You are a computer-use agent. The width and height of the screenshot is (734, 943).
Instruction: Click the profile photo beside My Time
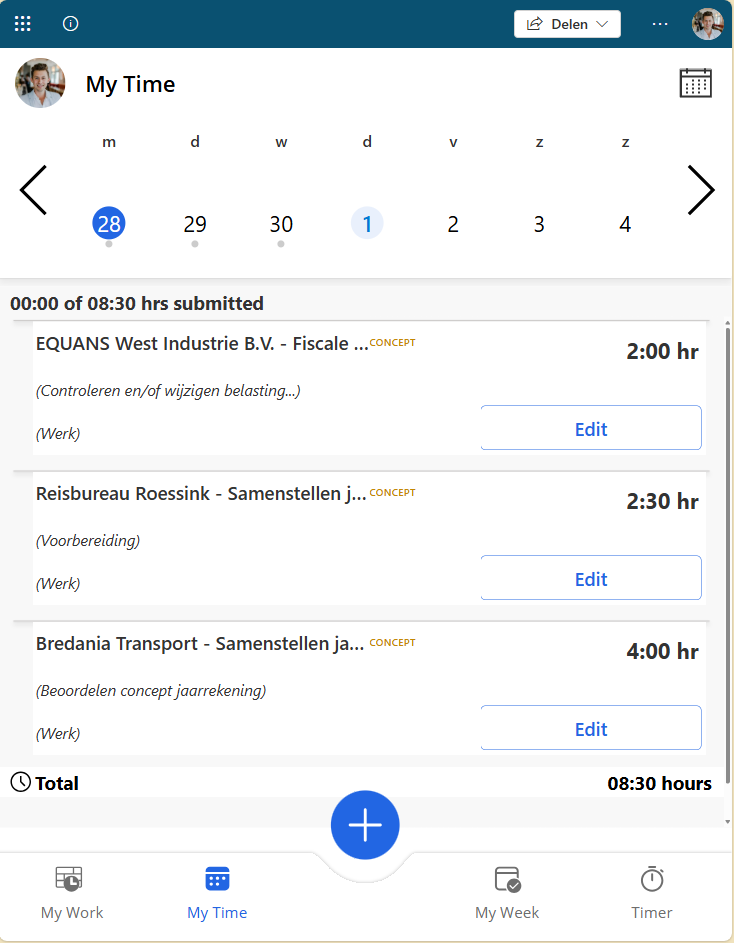click(40, 83)
